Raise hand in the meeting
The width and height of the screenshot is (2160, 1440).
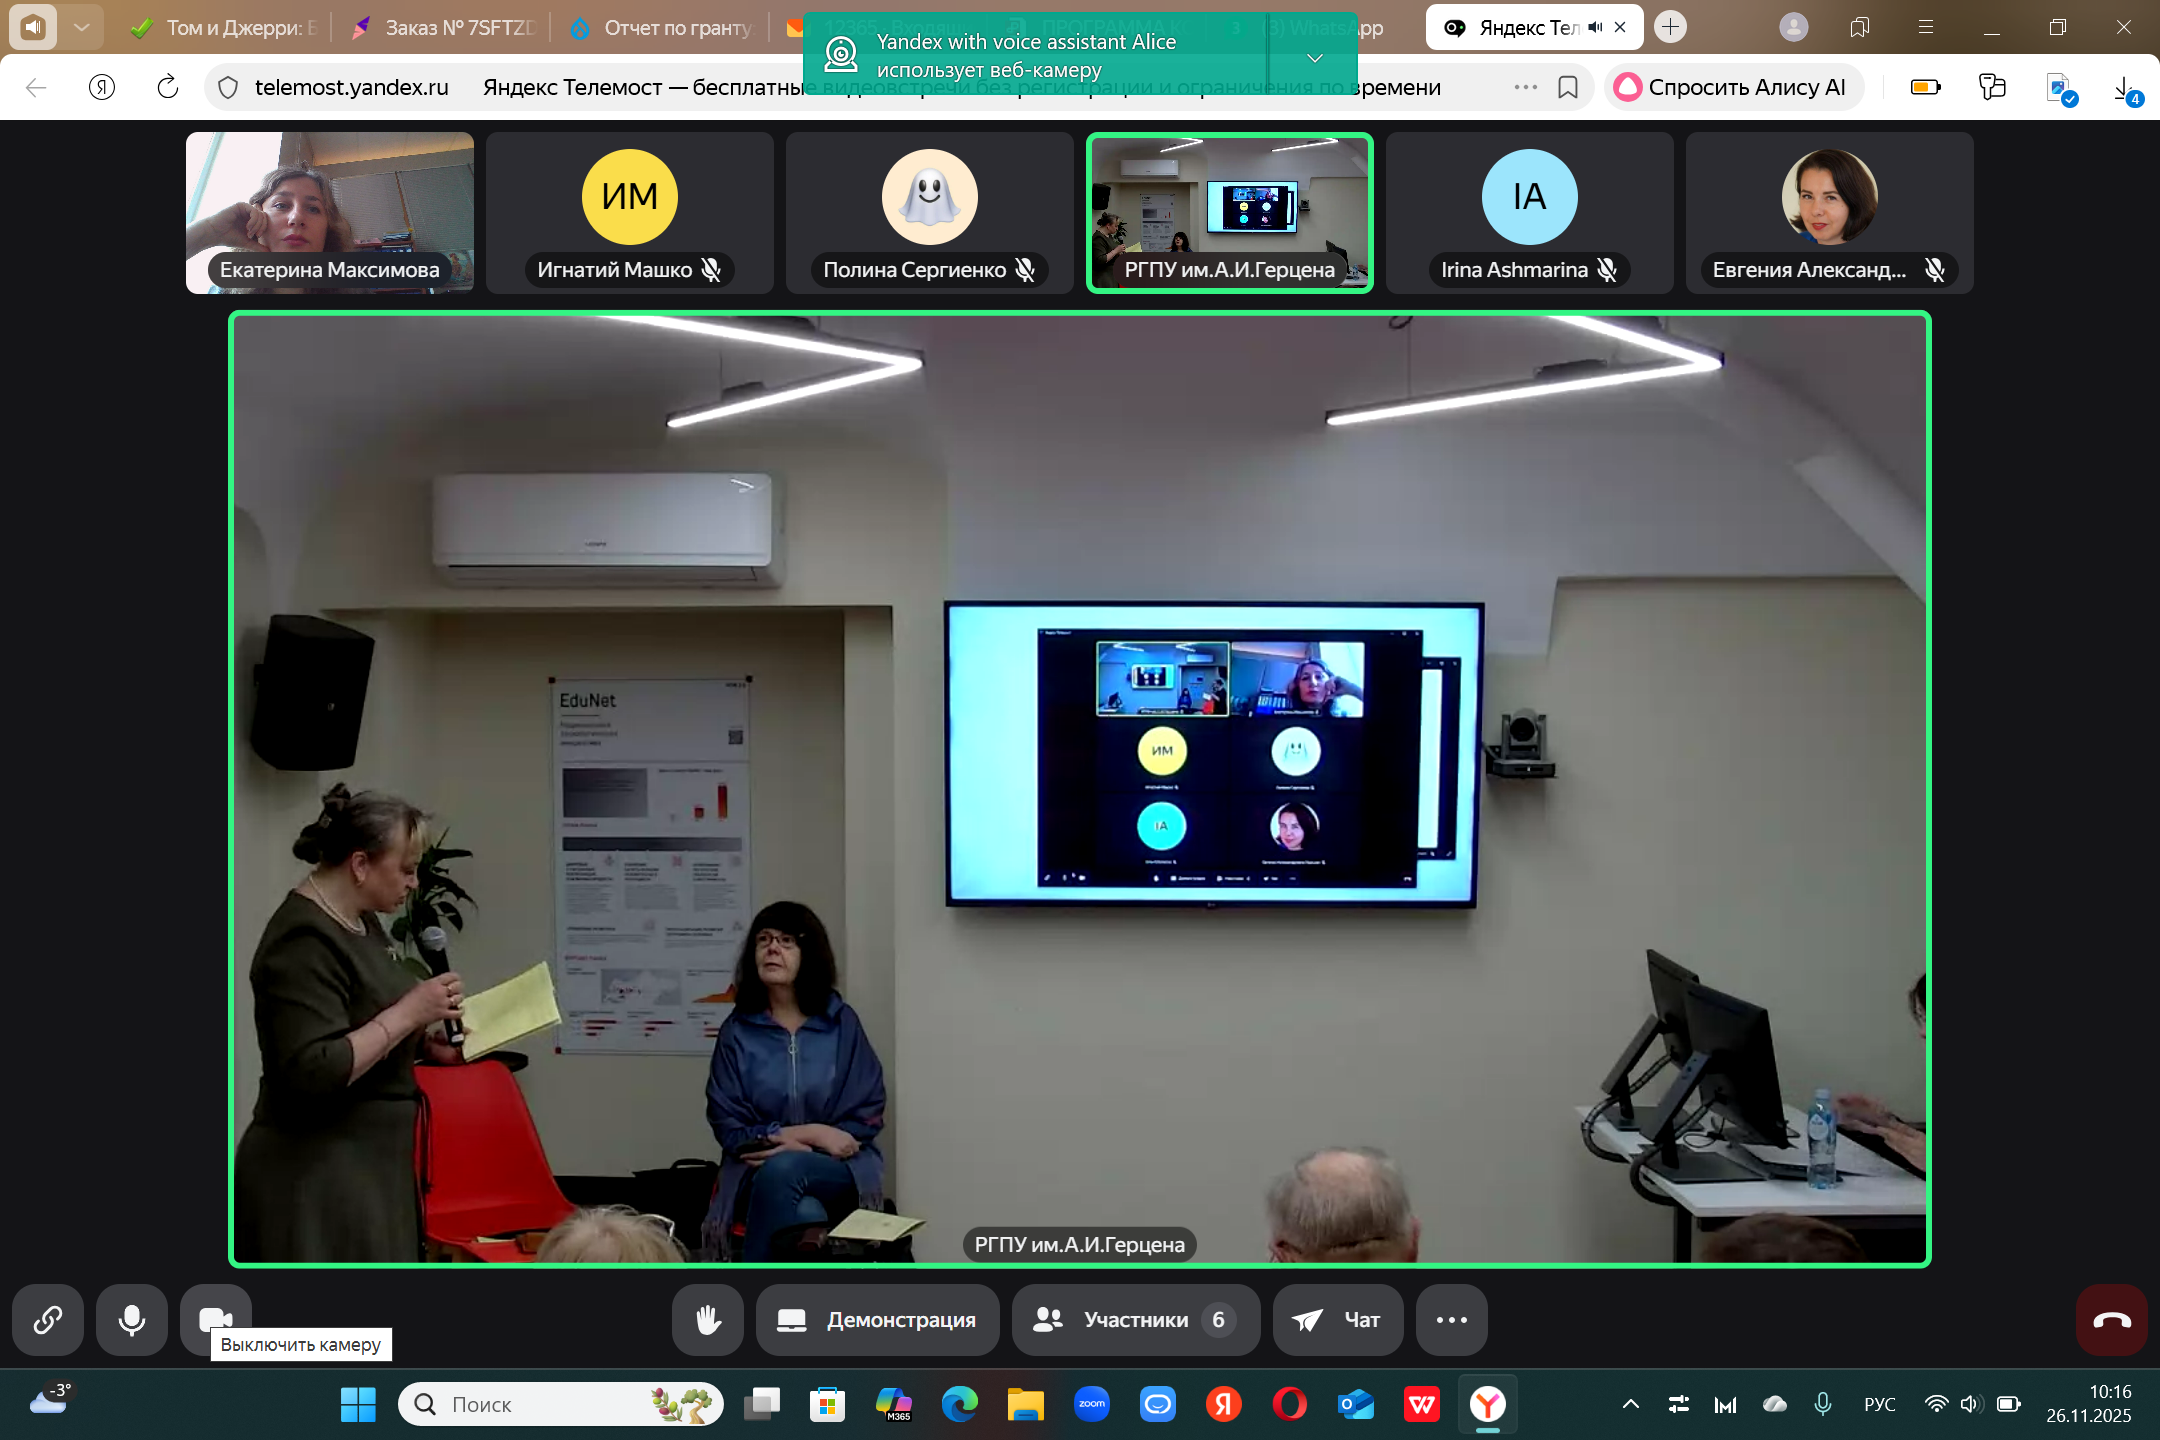click(707, 1320)
